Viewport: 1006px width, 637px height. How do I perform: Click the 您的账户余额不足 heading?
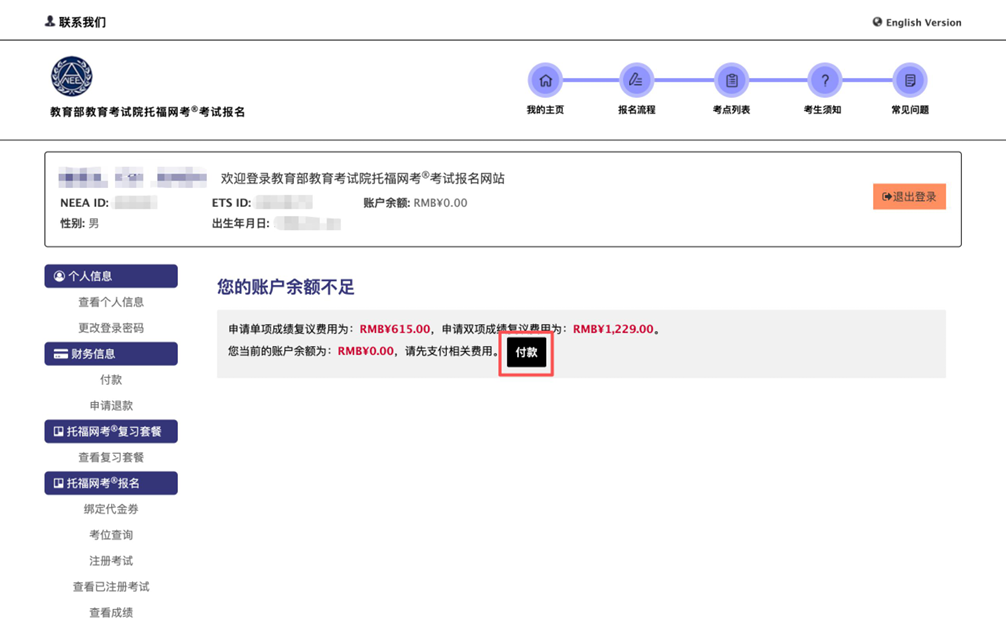pyautogui.click(x=286, y=287)
